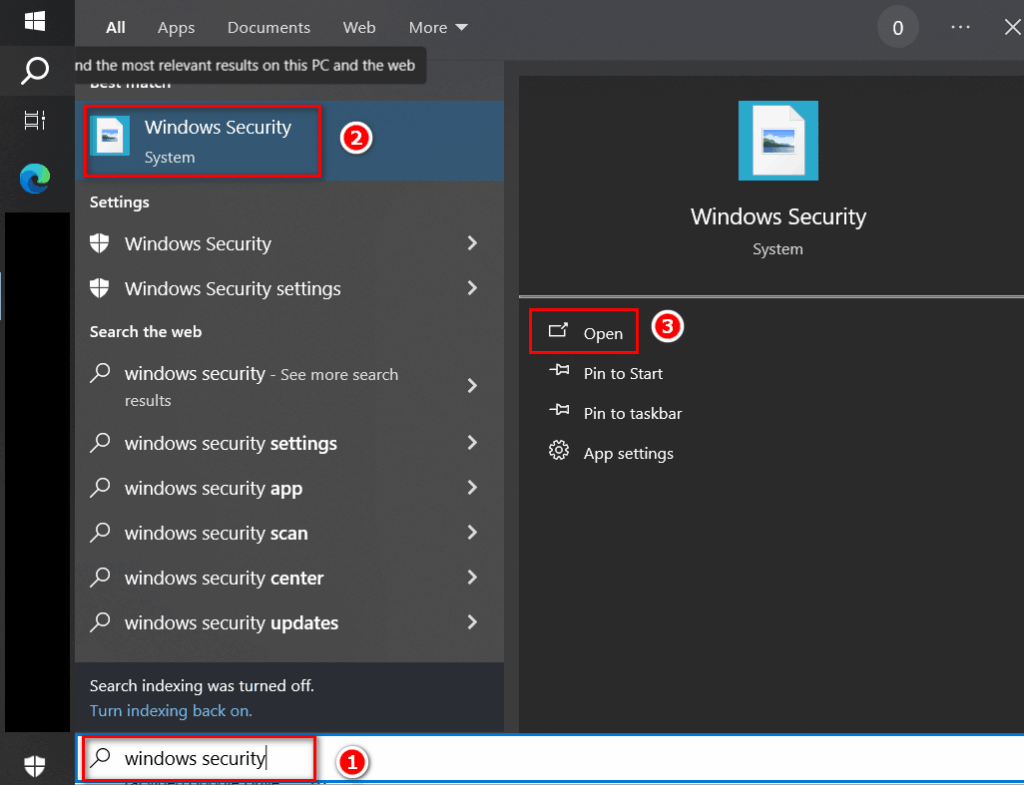Image resolution: width=1024 pixels, height=785 pixels.
Task: Switch to the Apps tab
Action: [176, 27]
